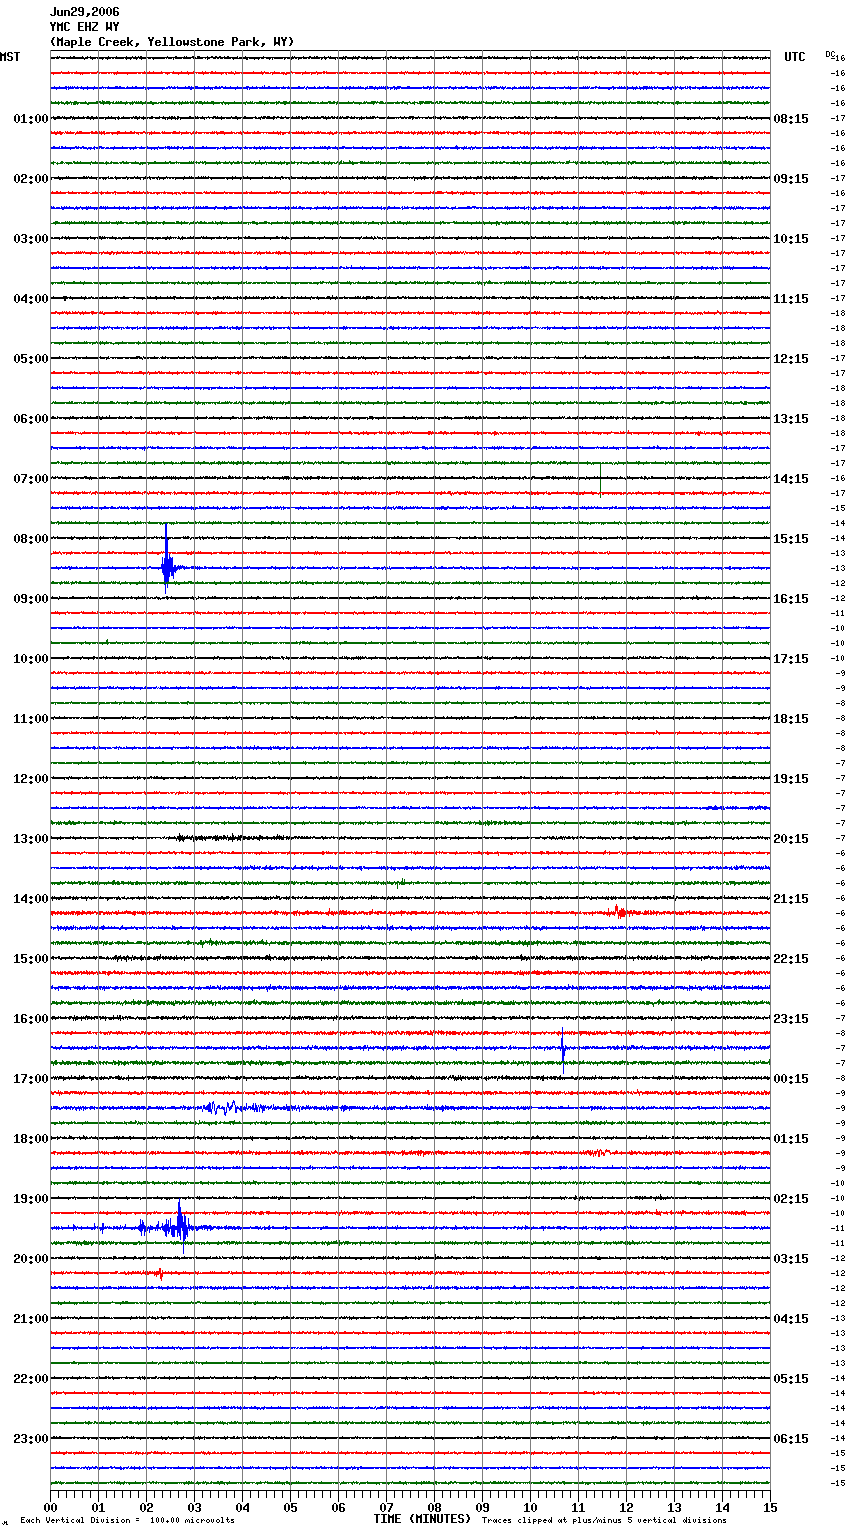The height and width of the screenshot is (1534, 850).
Task: Select the 23:00 MST time label
Action: click(30, 1439)
